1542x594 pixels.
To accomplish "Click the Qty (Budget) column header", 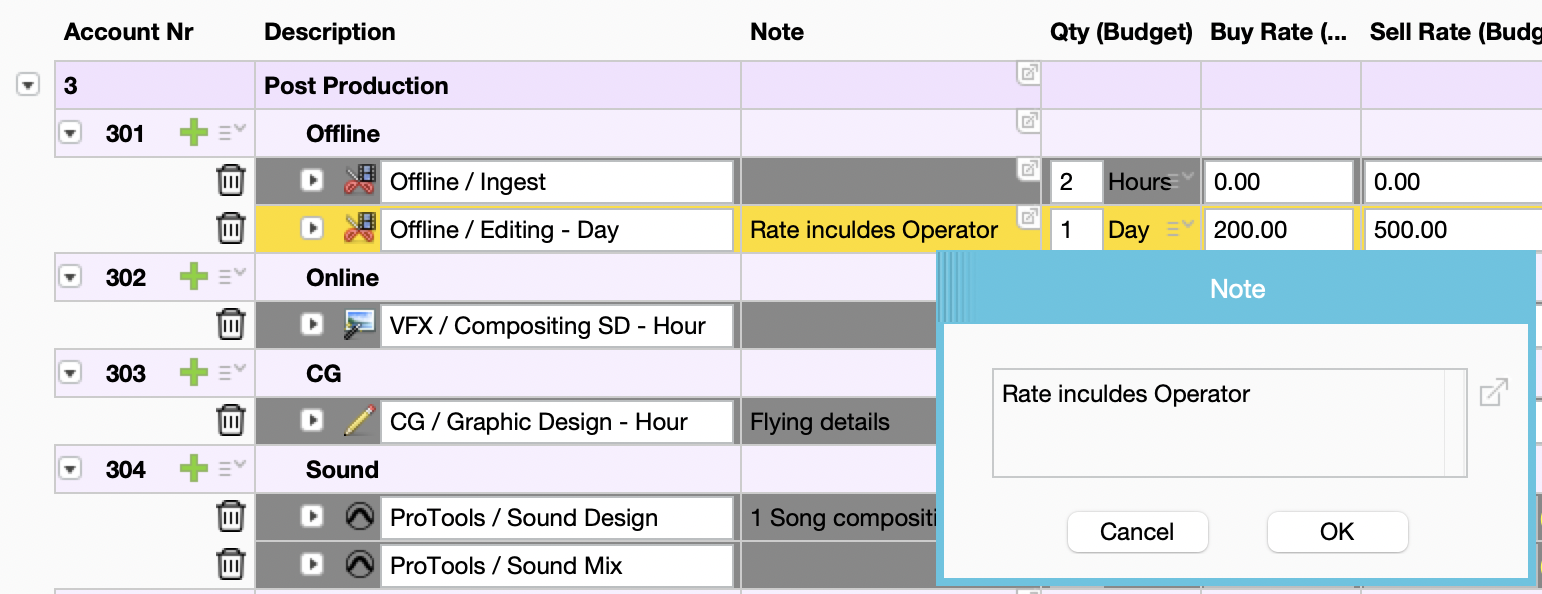I will 1121,32.
